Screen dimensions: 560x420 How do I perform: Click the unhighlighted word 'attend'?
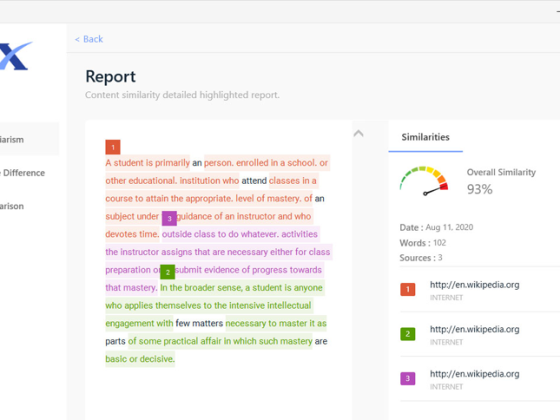pyautogui.click(x=254, y=181)
